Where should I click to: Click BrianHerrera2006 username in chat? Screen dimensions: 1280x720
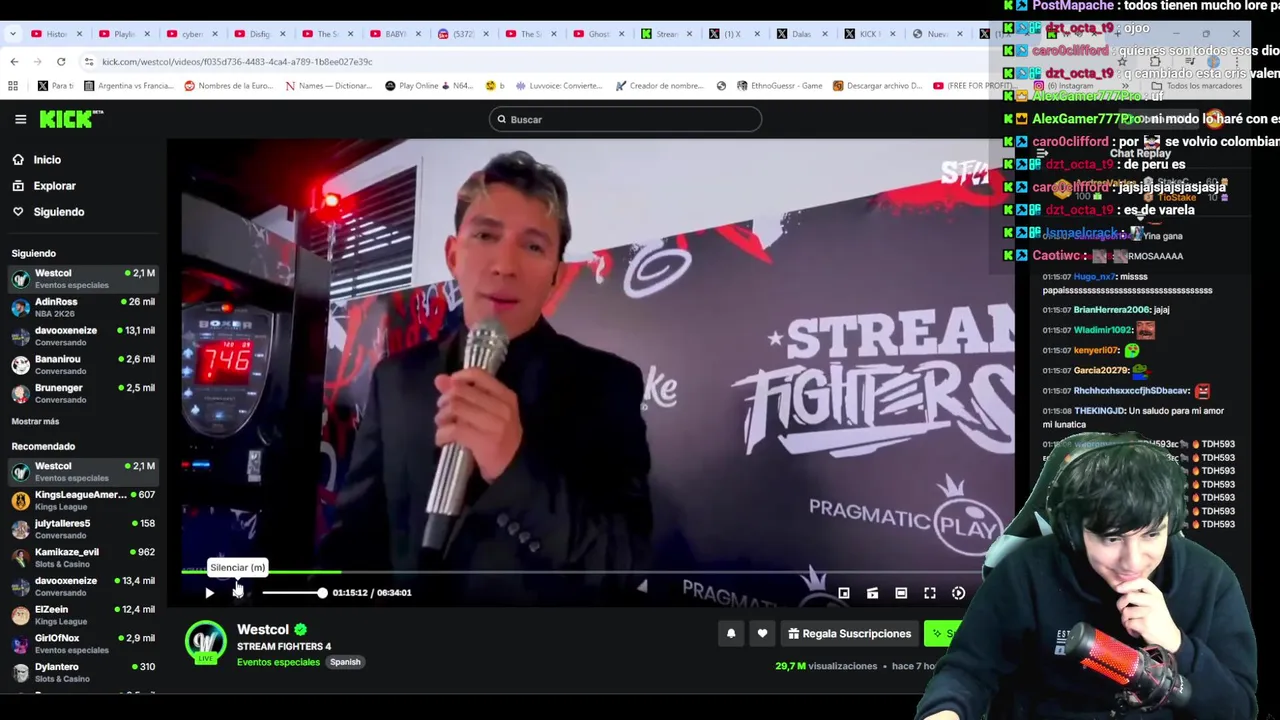1111,310
